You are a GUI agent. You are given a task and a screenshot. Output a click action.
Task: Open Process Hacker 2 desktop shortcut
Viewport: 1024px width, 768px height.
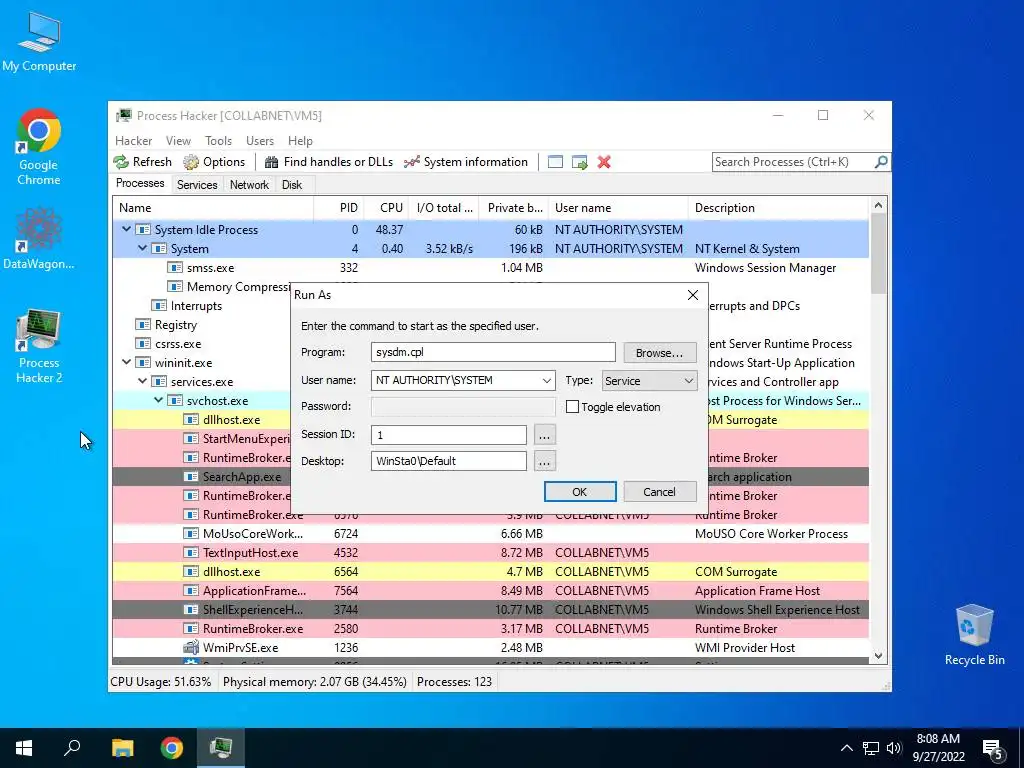pyautogui.click(x=39, y=346)
